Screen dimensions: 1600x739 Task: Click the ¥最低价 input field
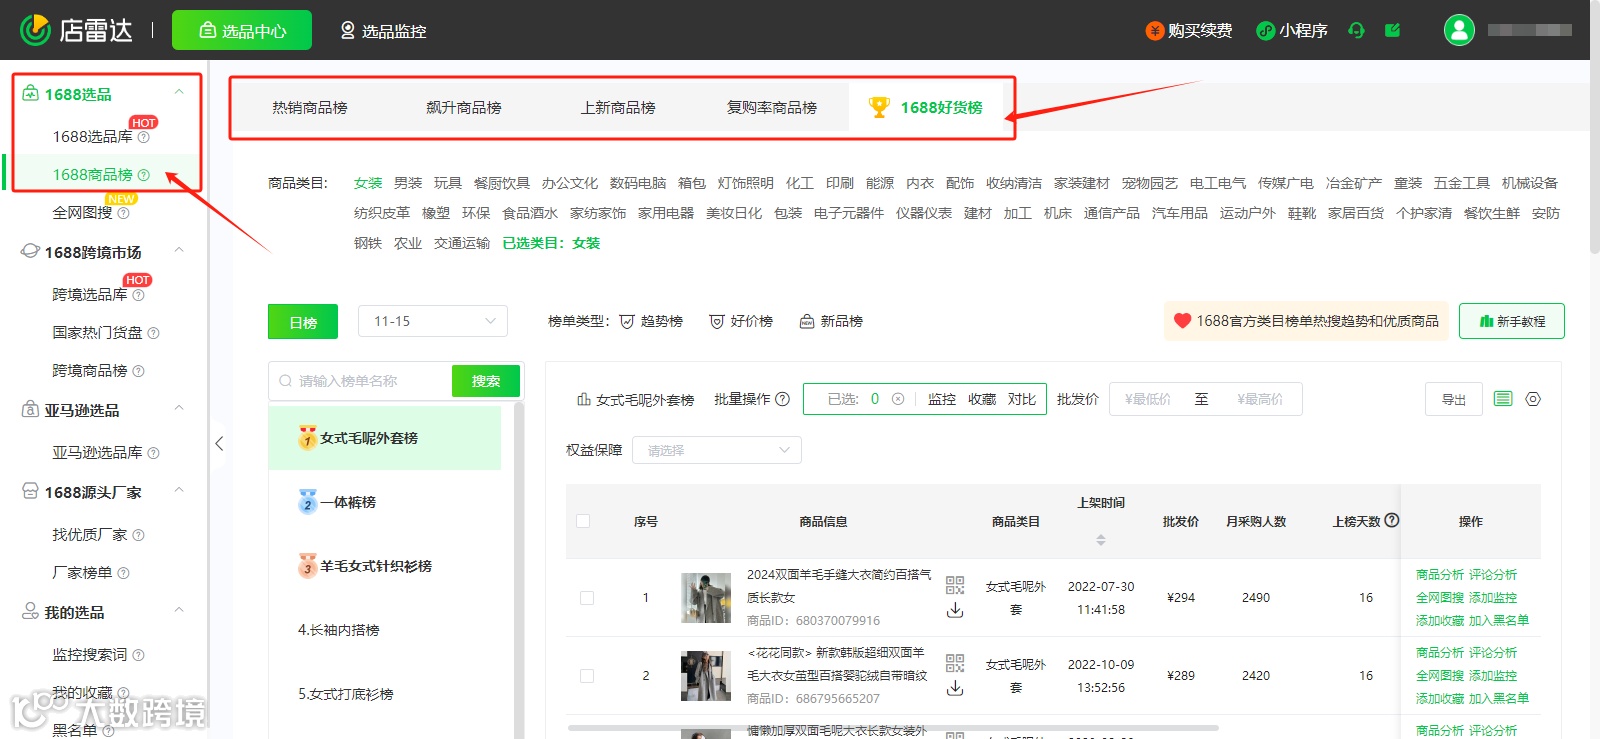tap(1147, 399)
